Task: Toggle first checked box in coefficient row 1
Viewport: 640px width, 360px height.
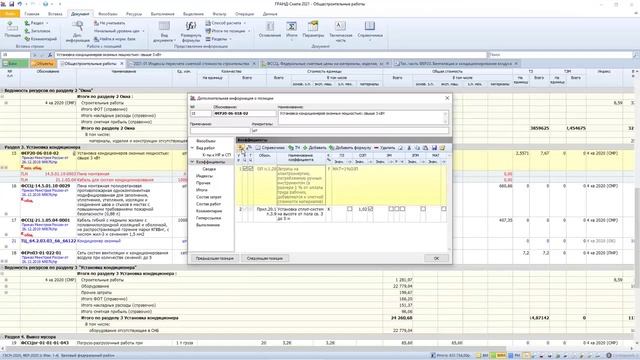Action: pyautogui.click(x=245, y=168)
